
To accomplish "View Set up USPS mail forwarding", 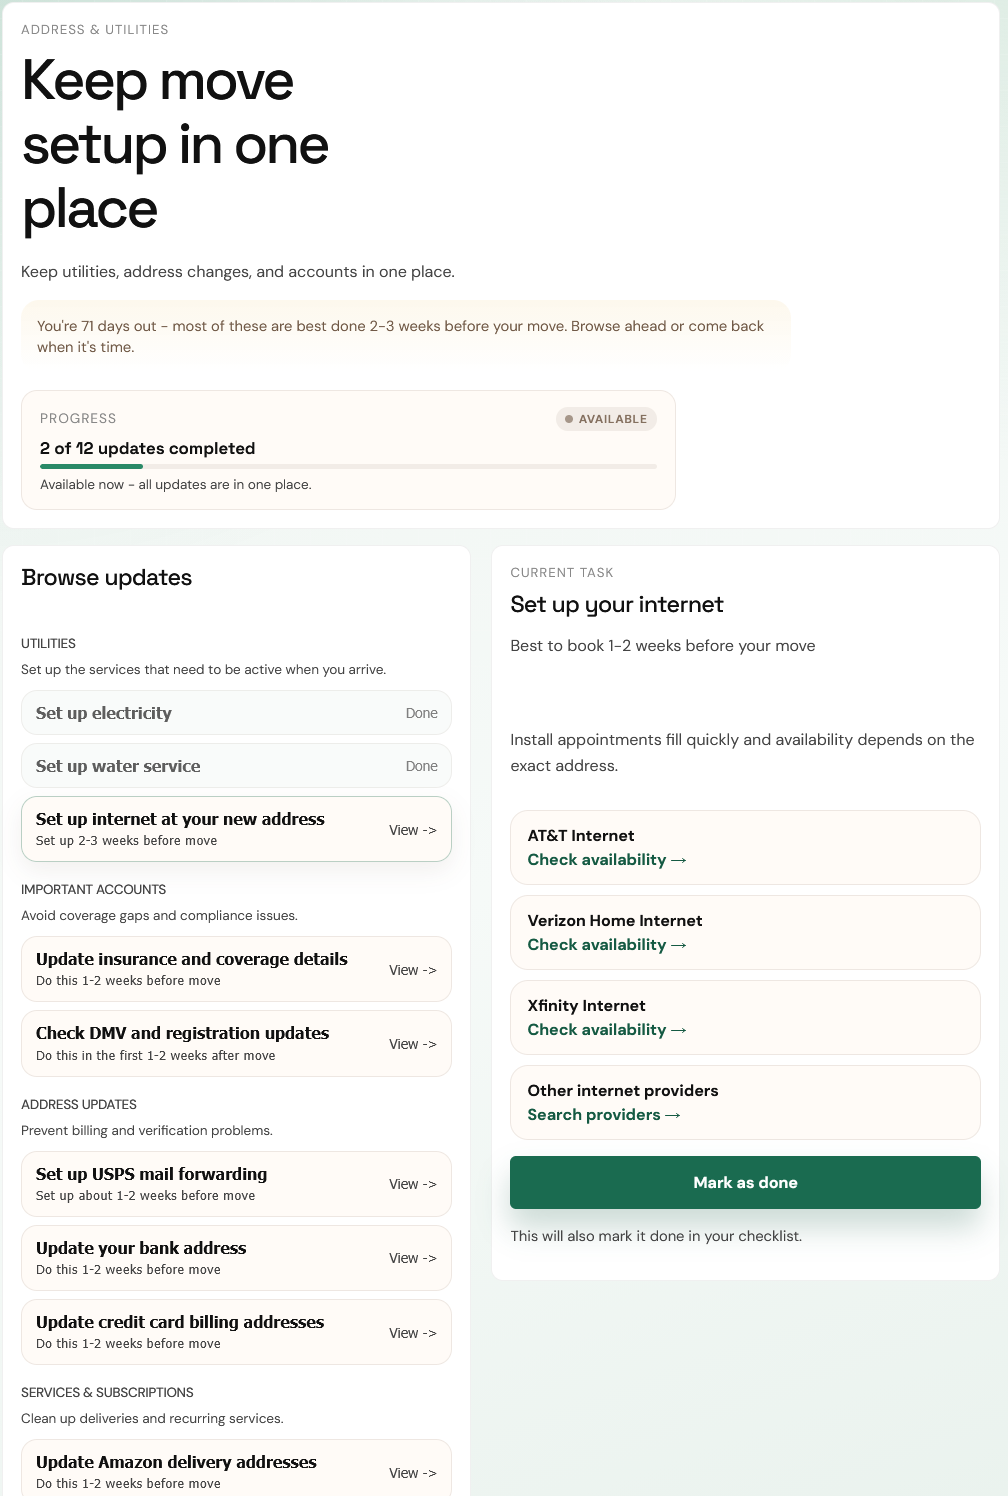I will click(x=236, y=1184).
